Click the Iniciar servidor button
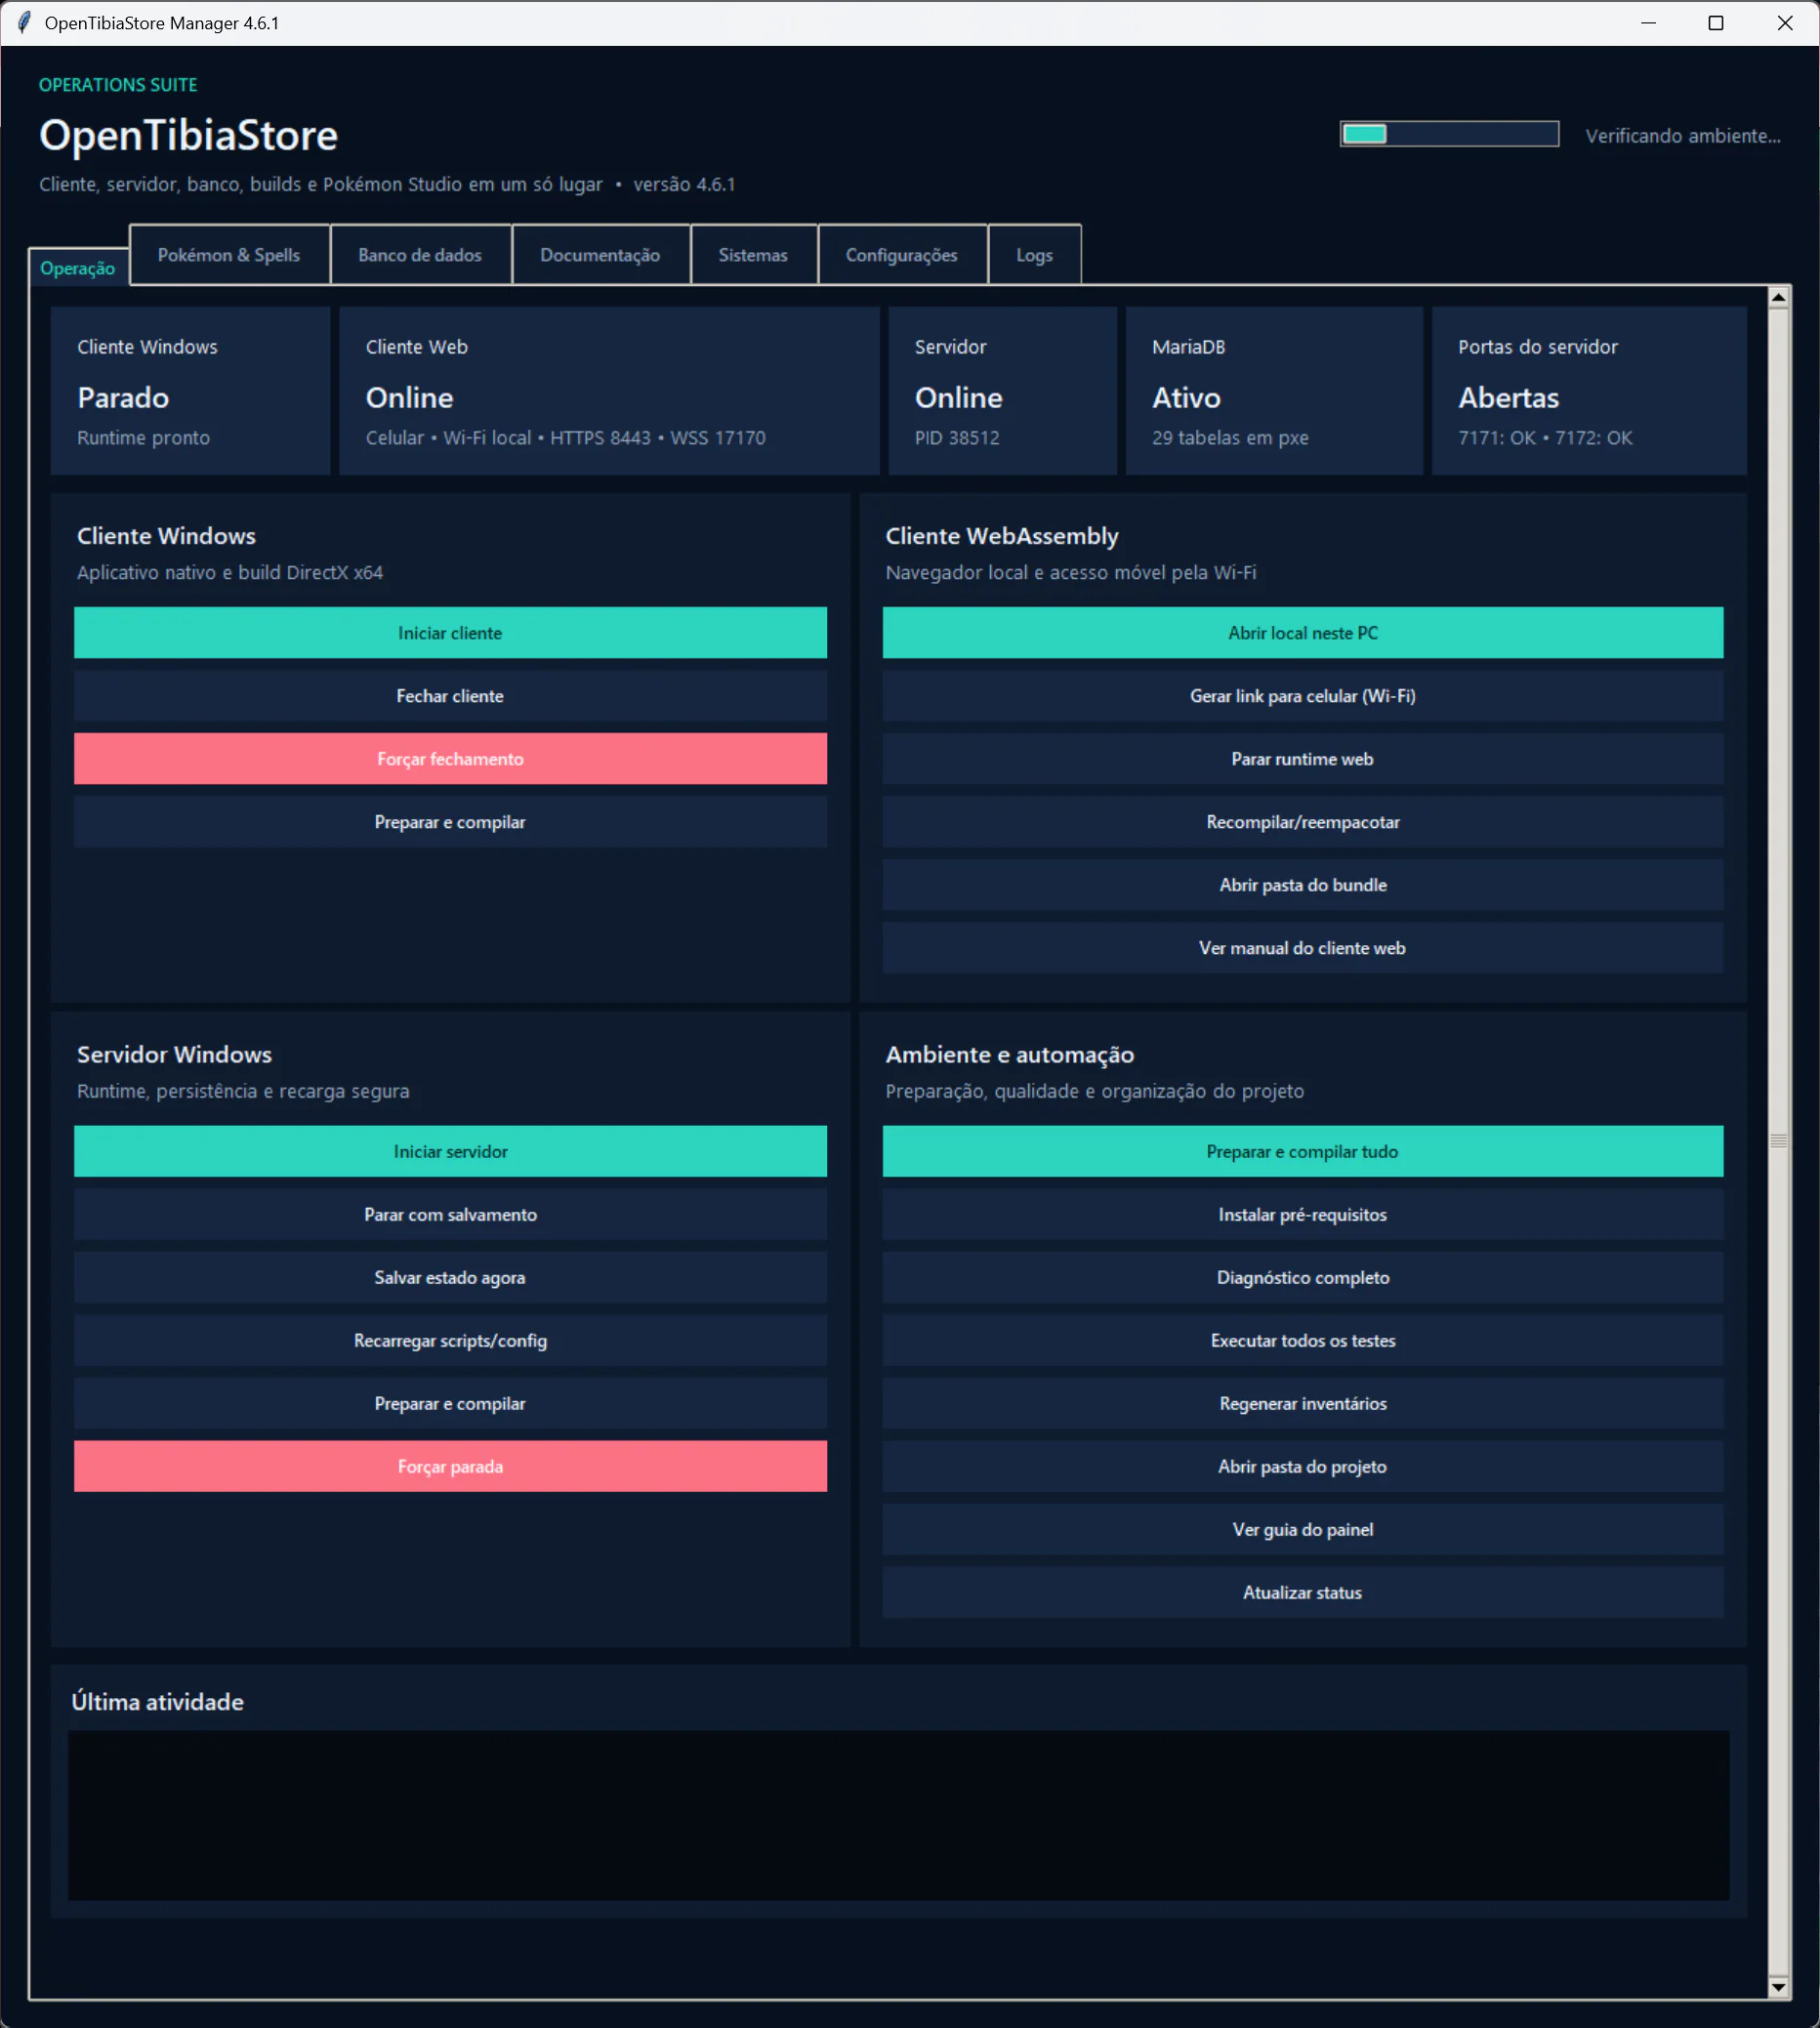 pos(450,1152)
